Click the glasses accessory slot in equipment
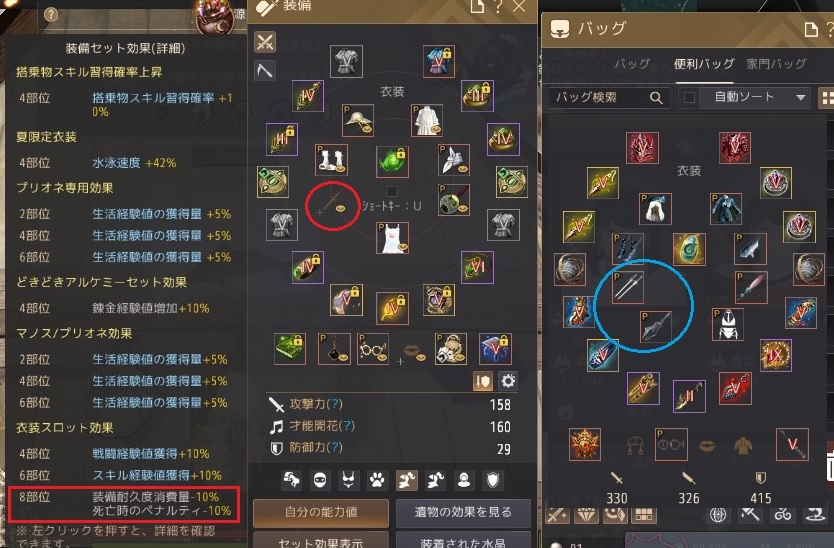Screen dimensions: 834x548 (372, 349)
